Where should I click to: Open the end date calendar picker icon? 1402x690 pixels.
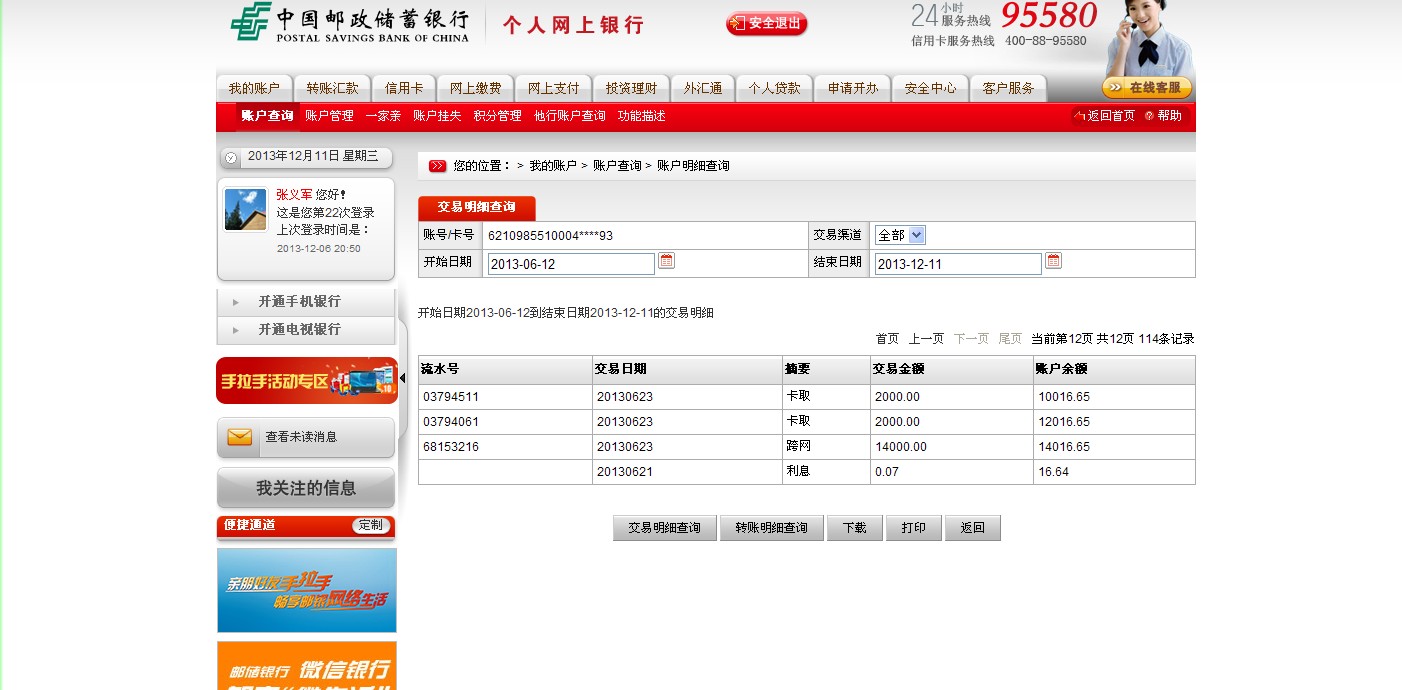click(x=1053, y=261)
